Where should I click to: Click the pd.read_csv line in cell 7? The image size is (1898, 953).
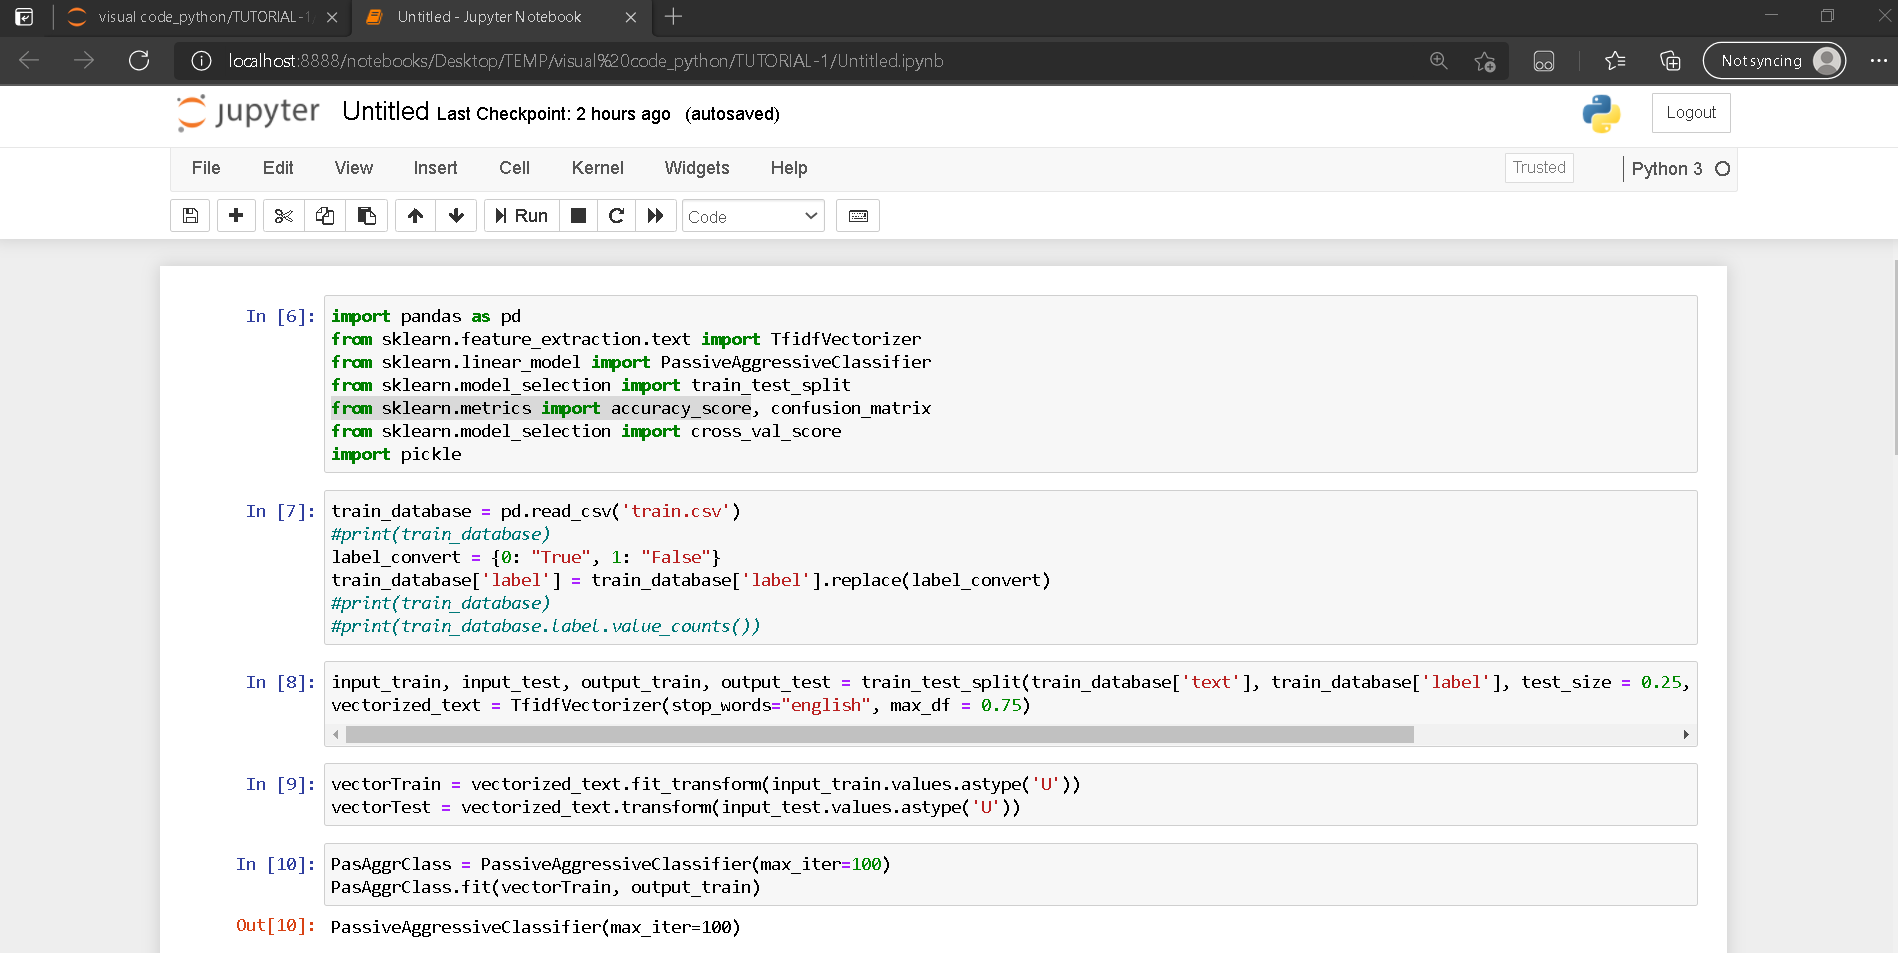tap(536, 511)
